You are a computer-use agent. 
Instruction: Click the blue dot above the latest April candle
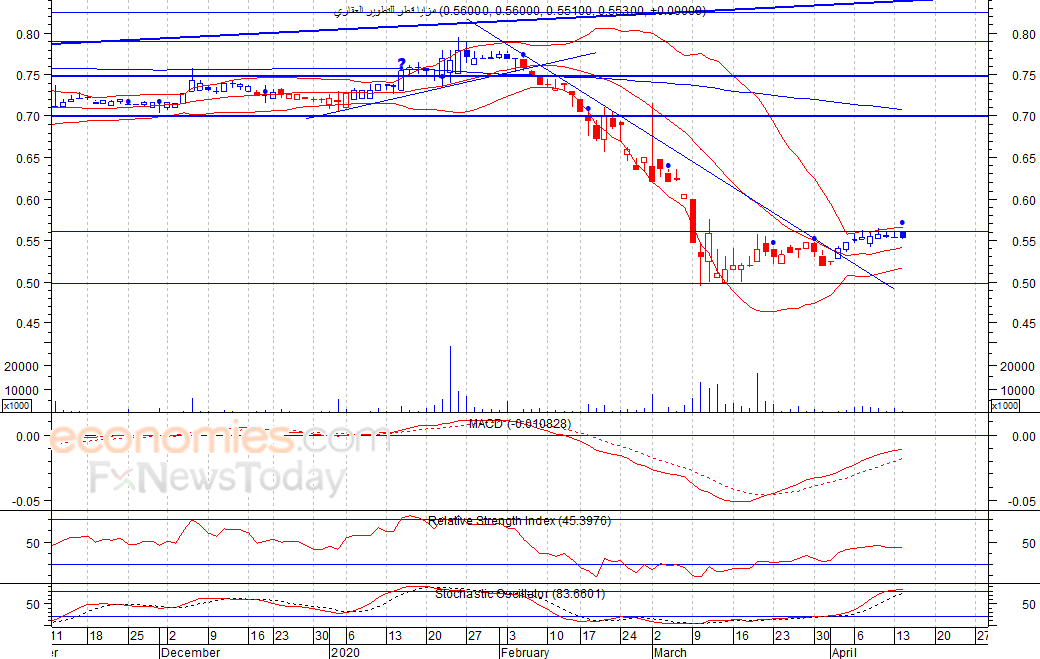click(902, 223)
